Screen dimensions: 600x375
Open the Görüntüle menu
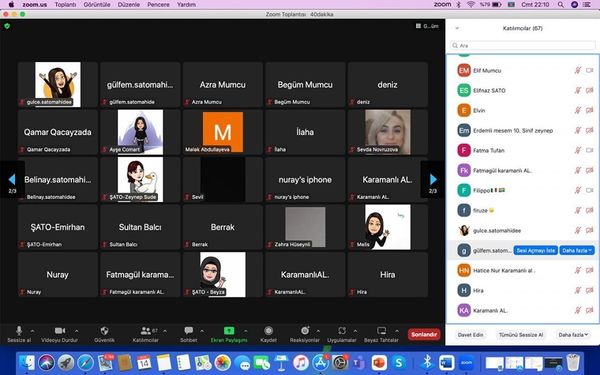[x=97, y=5]
